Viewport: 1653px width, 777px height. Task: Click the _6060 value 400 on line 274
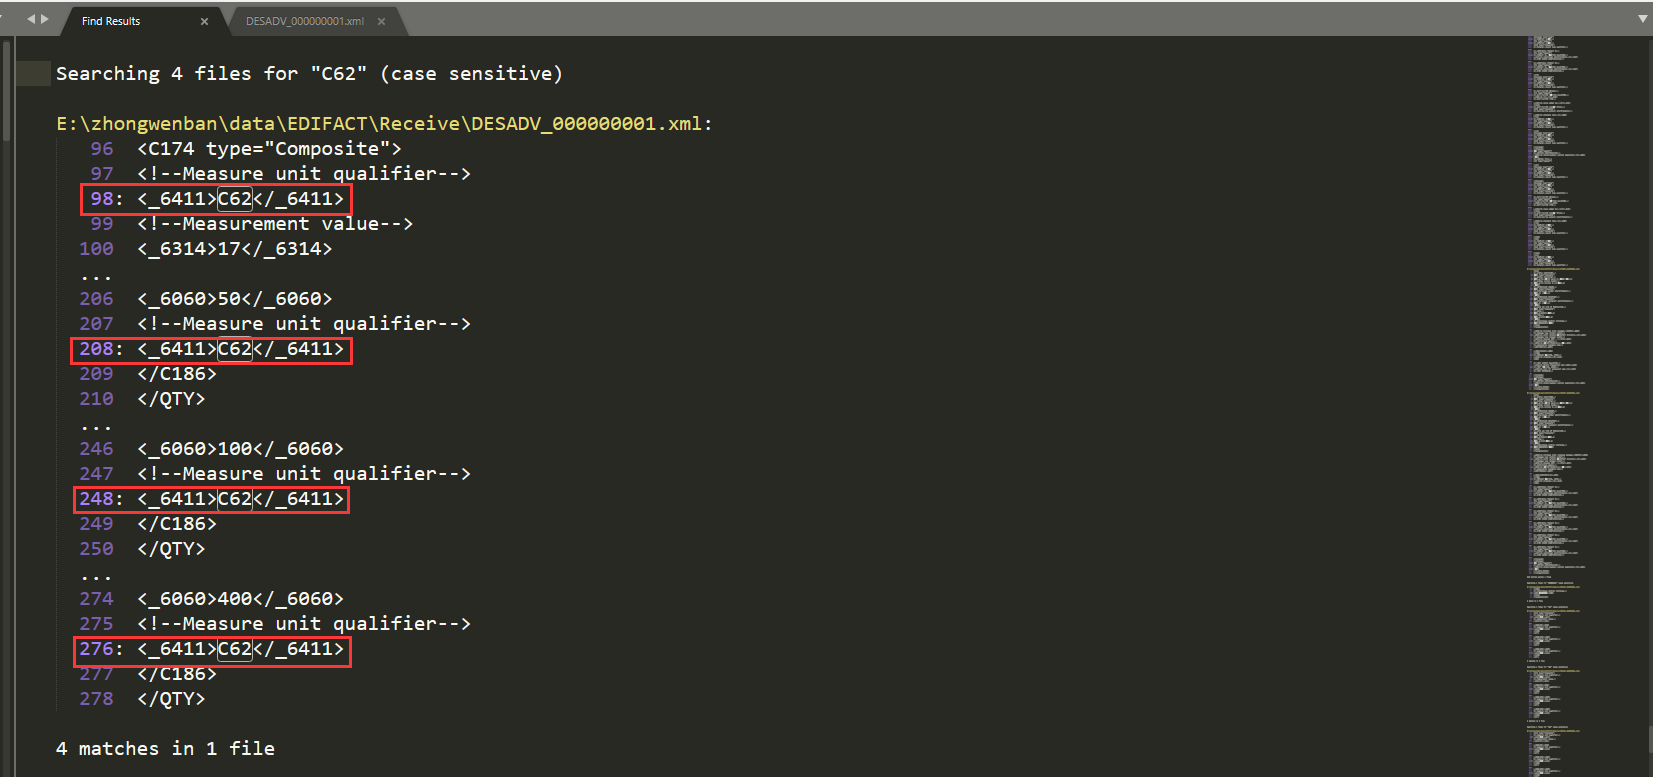coord(235,599)
